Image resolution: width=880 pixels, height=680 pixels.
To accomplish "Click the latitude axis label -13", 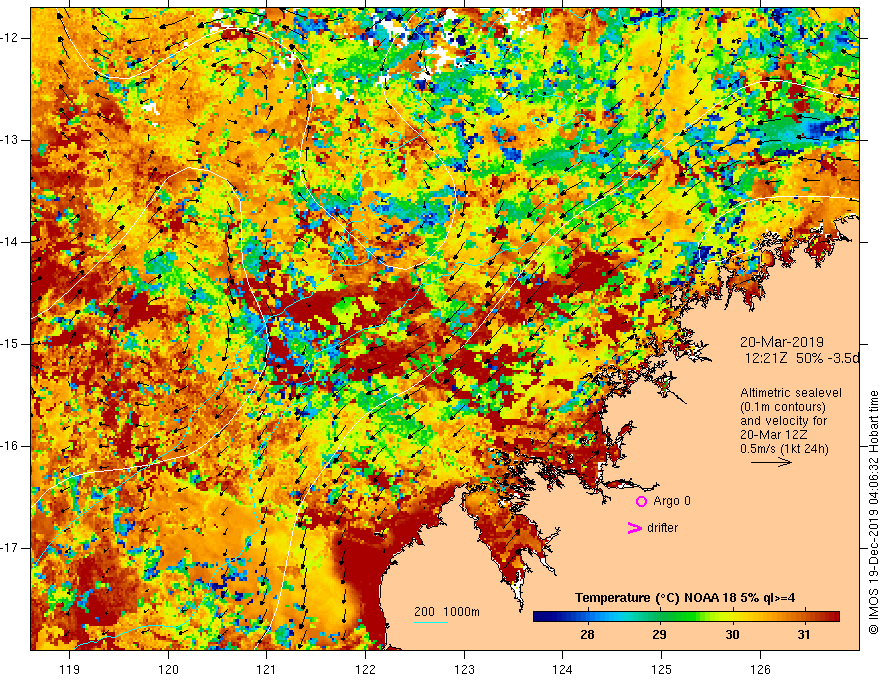I will click(x=10, y=140).
